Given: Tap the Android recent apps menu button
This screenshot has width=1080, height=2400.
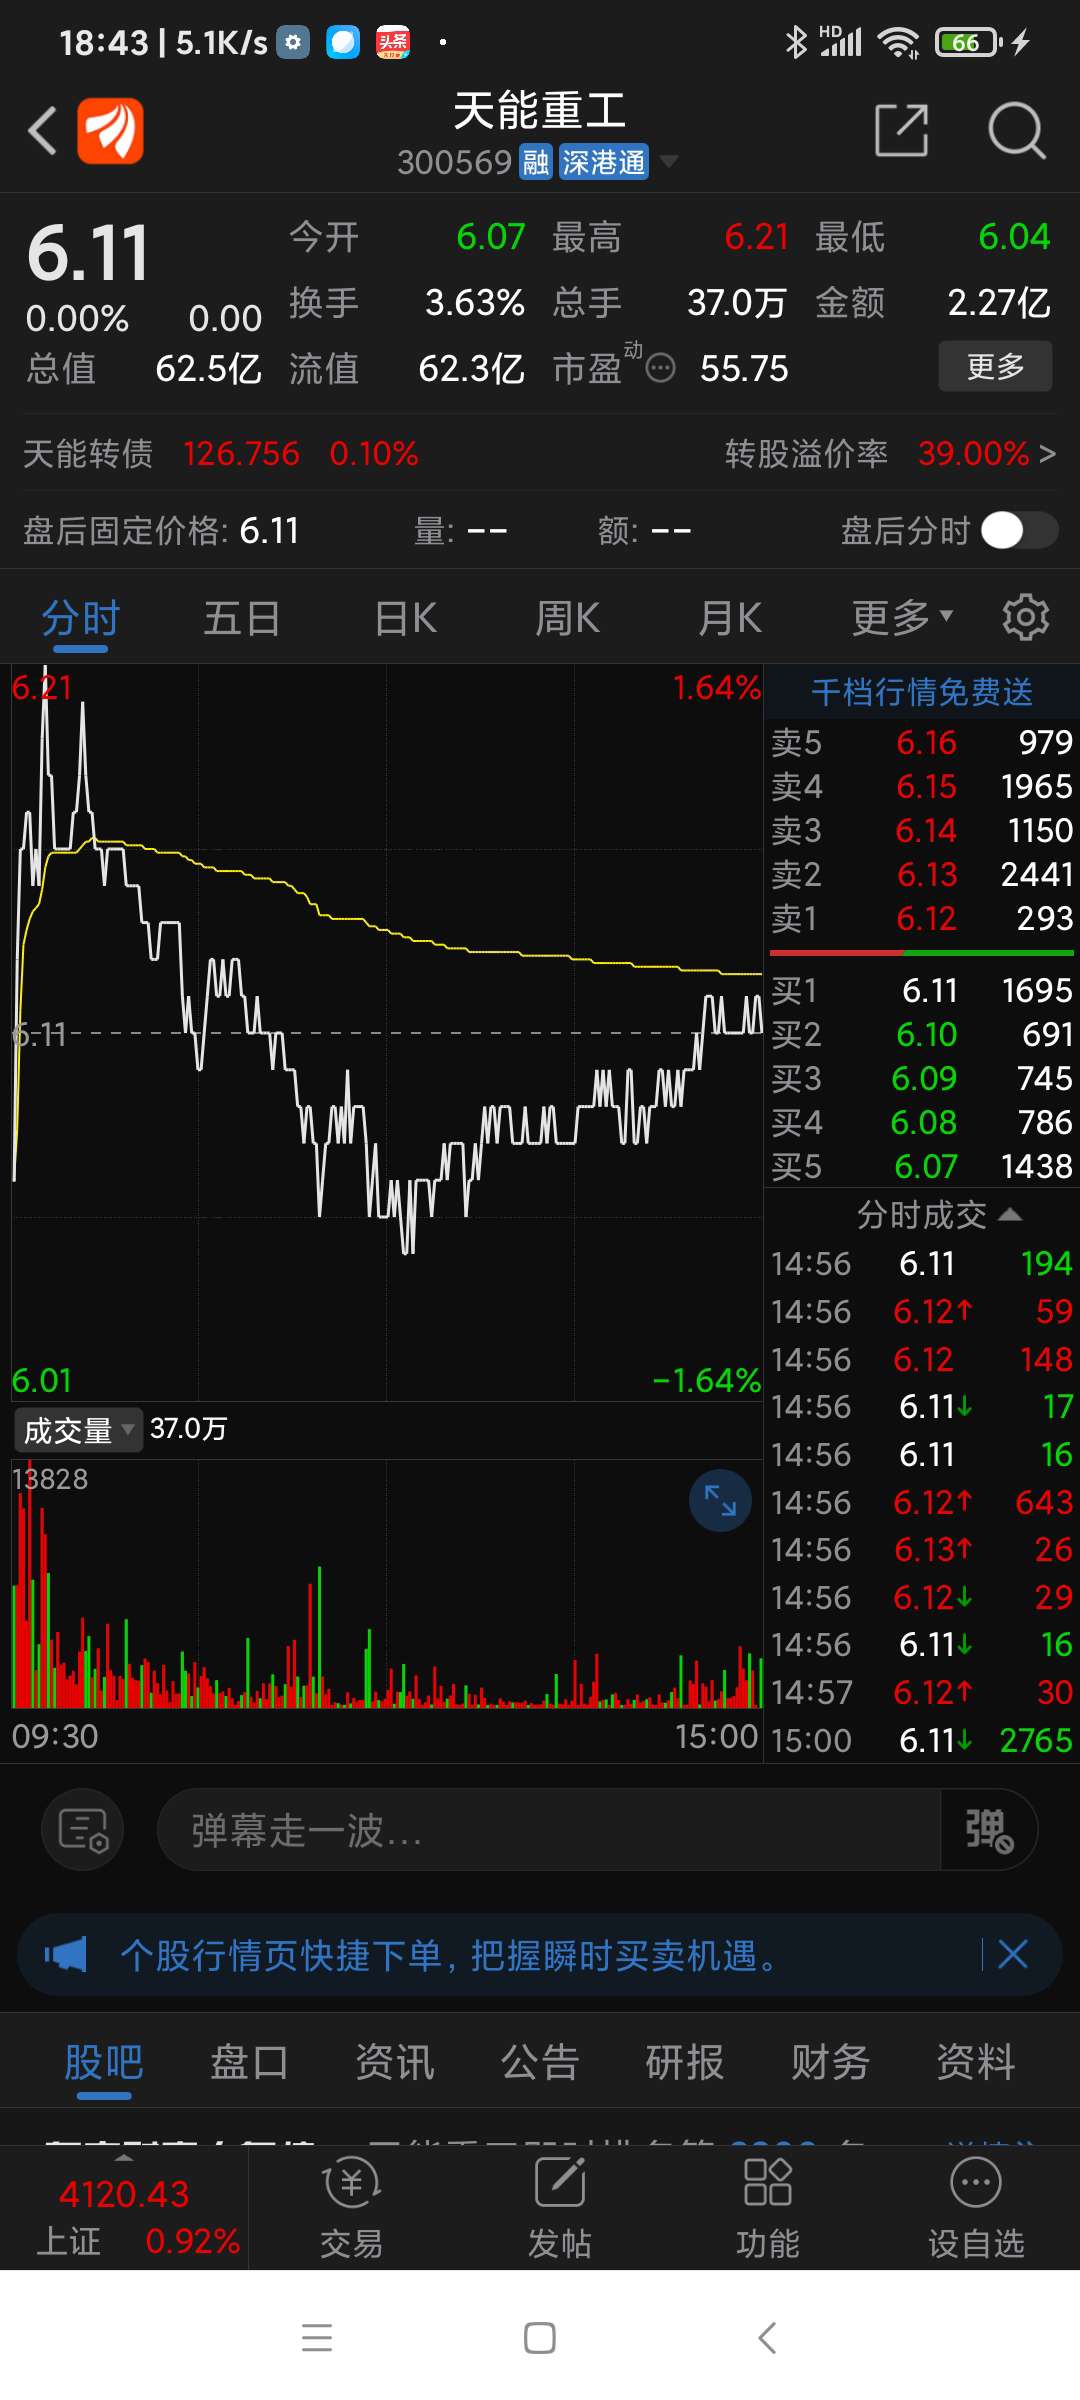Looking at the screenshot, I should pyautogui.click(x=317, y=2338).
